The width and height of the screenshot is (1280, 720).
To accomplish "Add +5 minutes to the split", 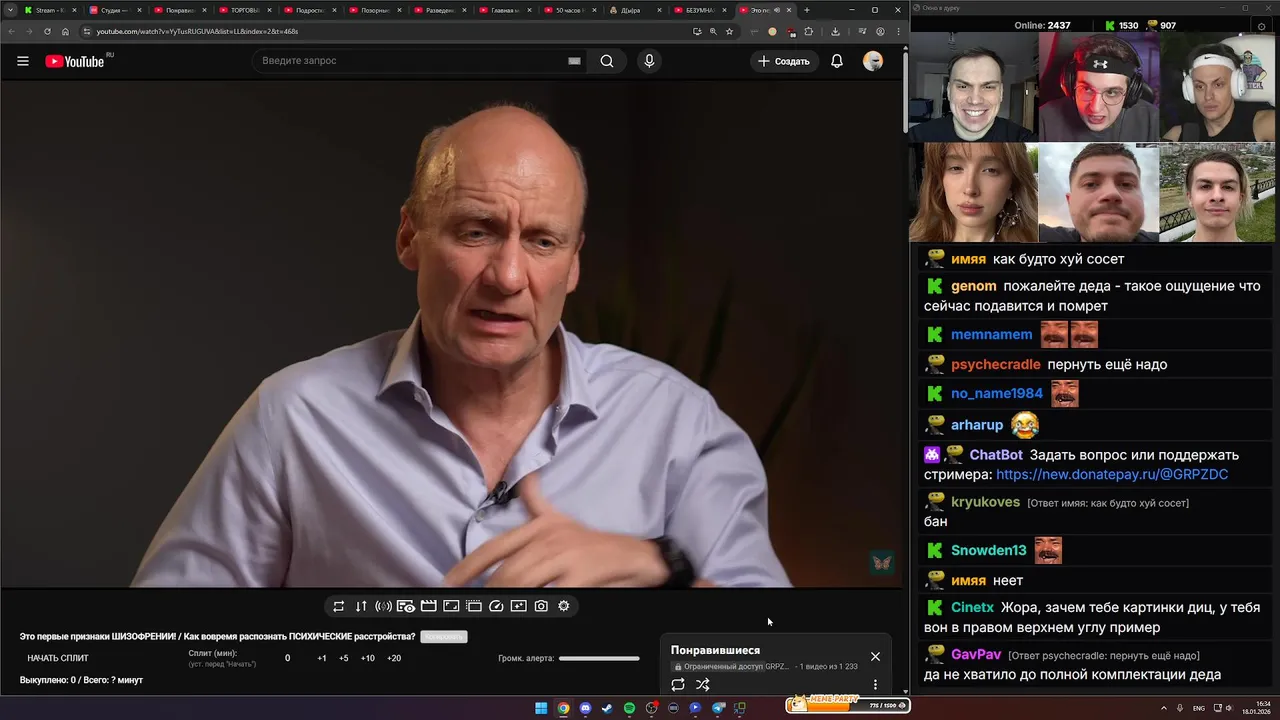I will 344,658.
